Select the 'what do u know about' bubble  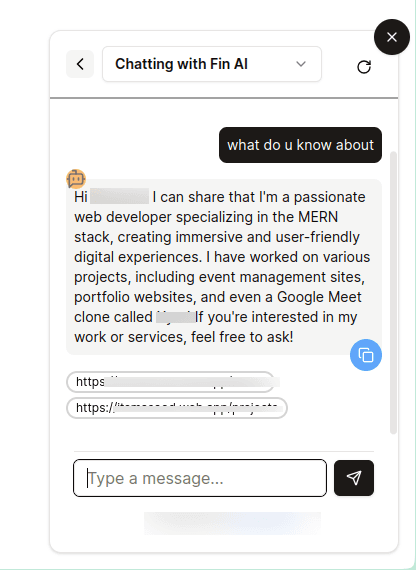coord(300,145)
